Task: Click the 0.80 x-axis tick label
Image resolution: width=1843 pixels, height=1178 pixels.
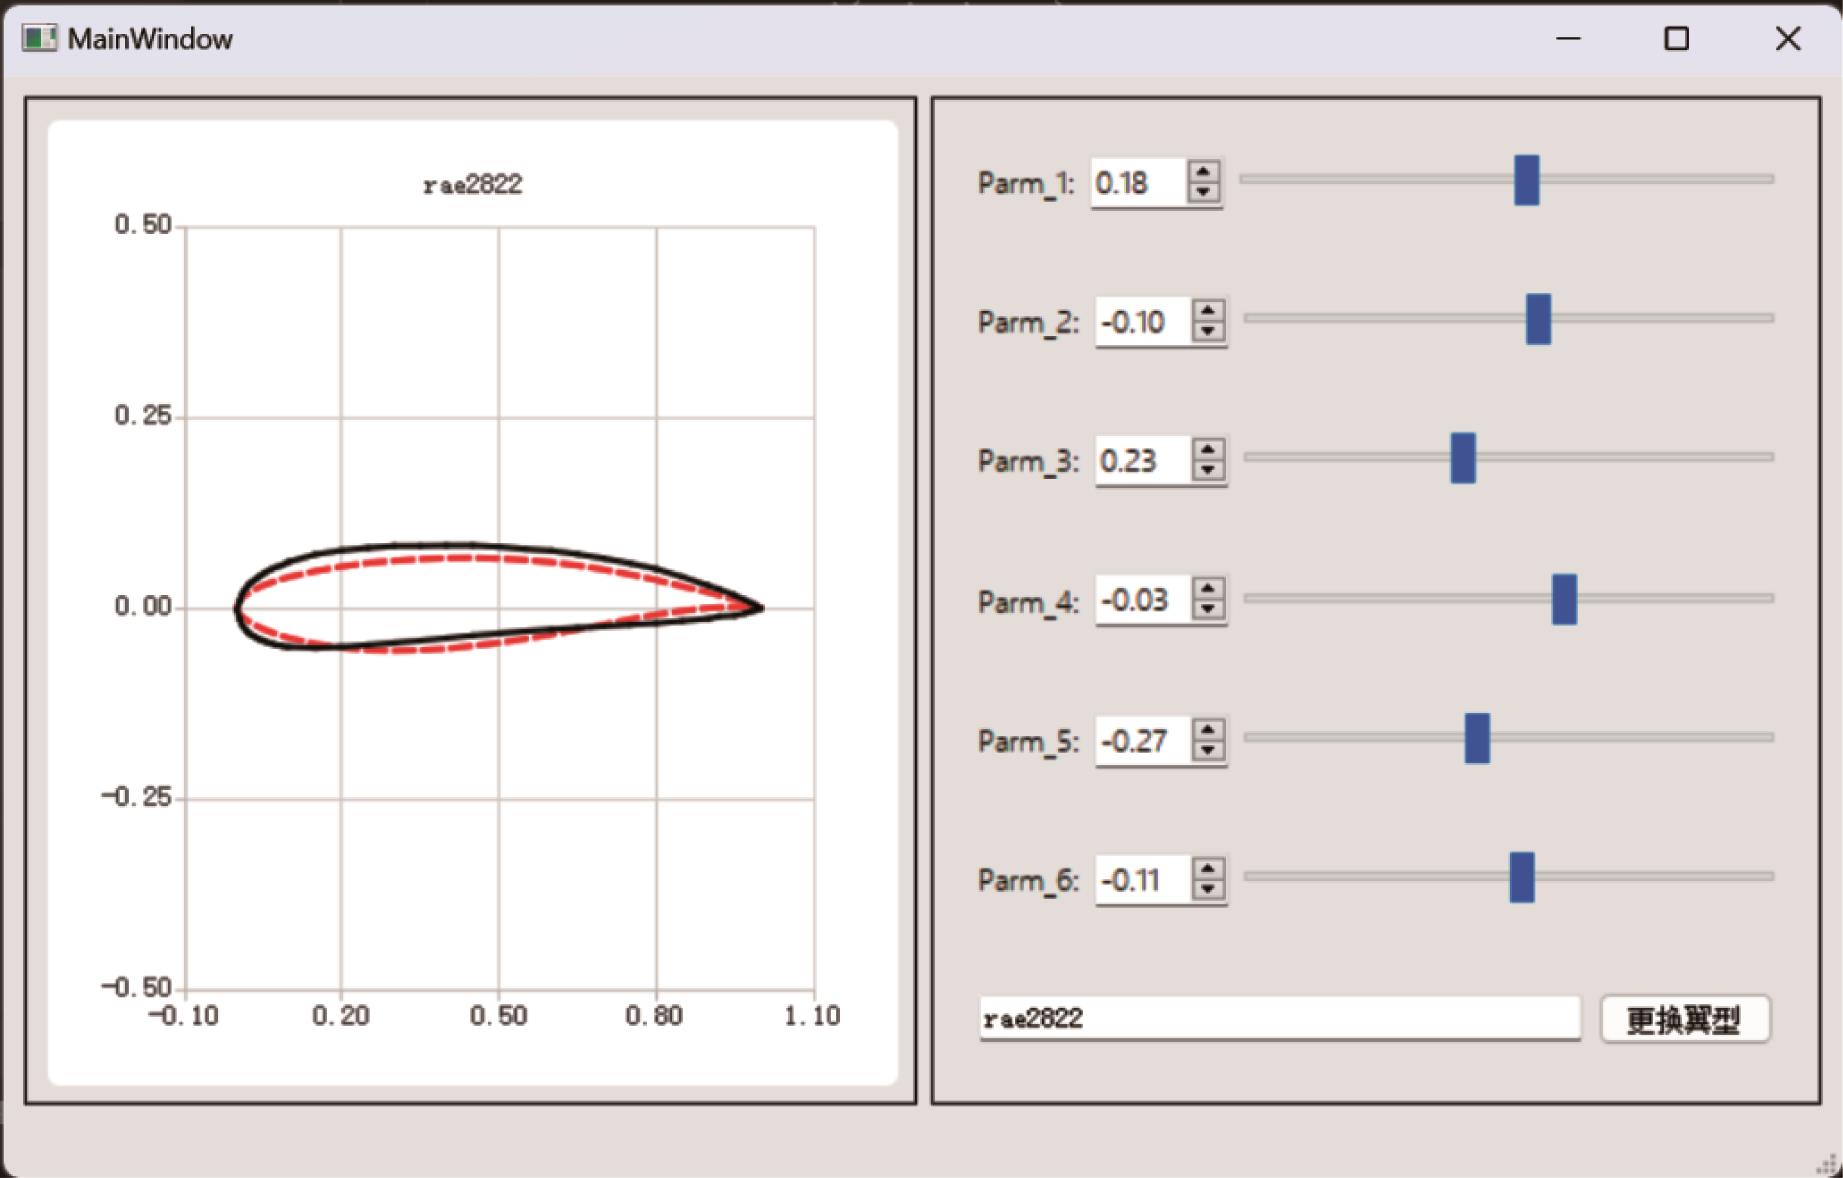Action: (x=654, y=1016)
